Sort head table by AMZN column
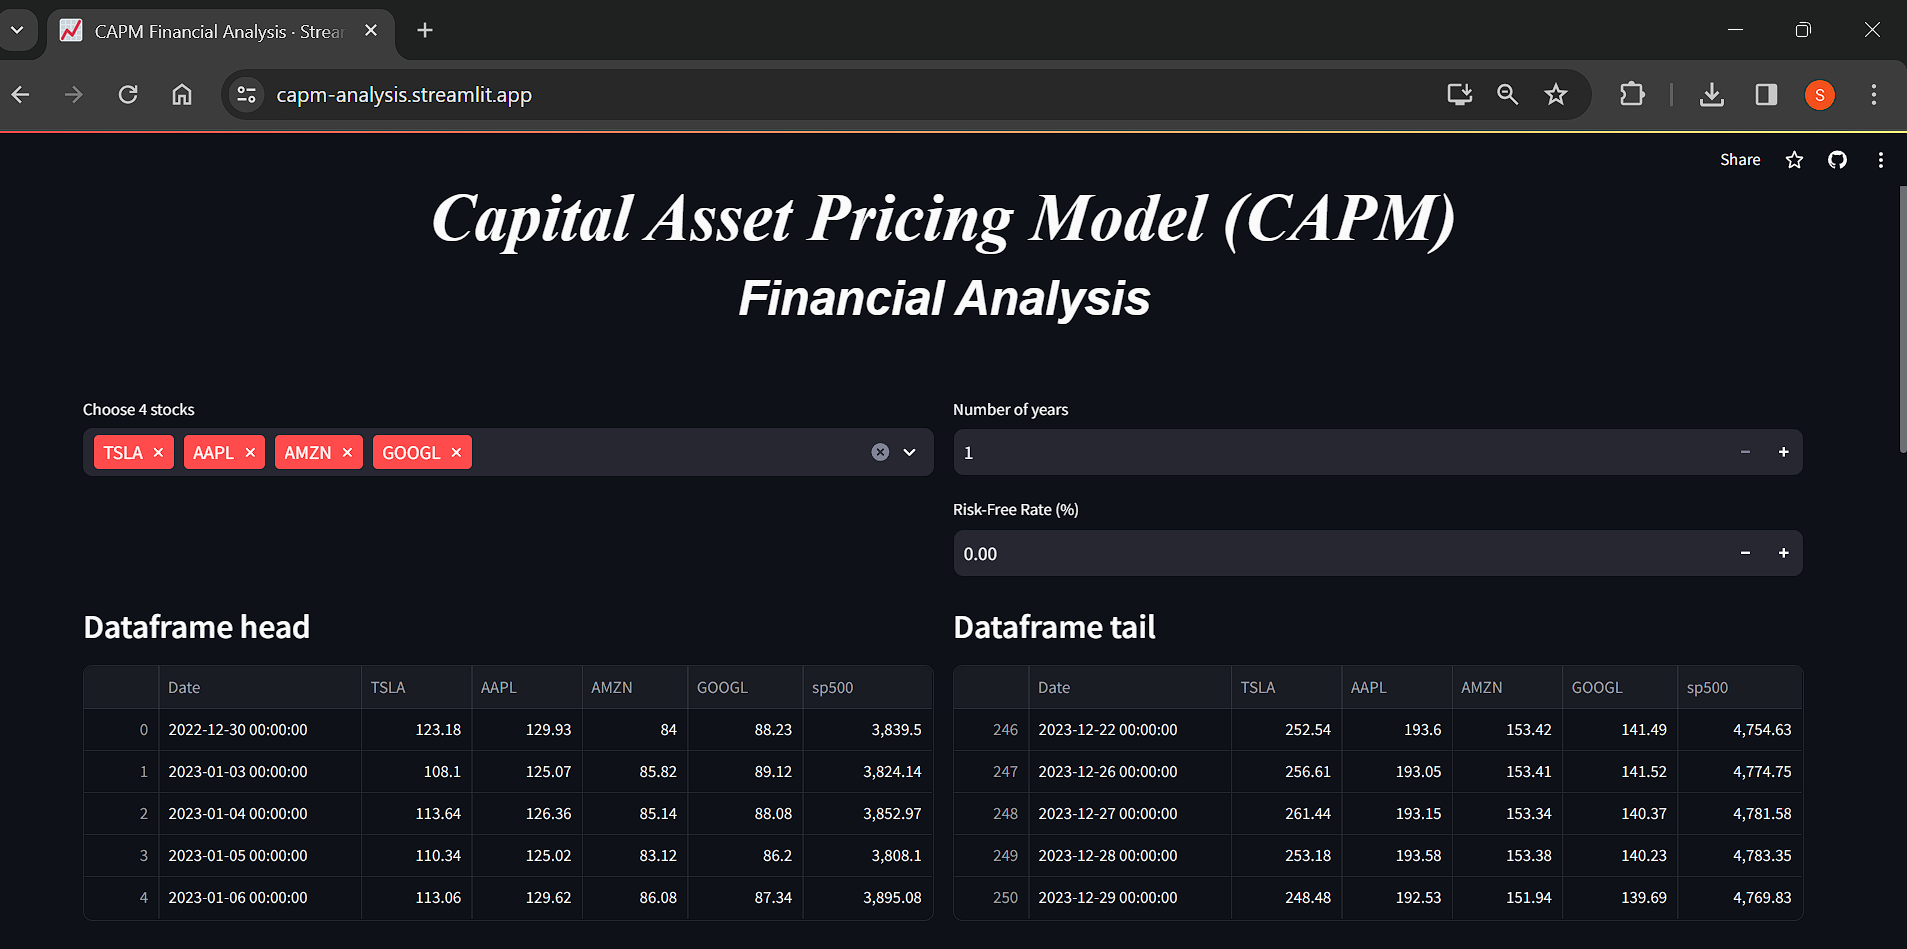The image size is (1907, 949). pos(634,688)
